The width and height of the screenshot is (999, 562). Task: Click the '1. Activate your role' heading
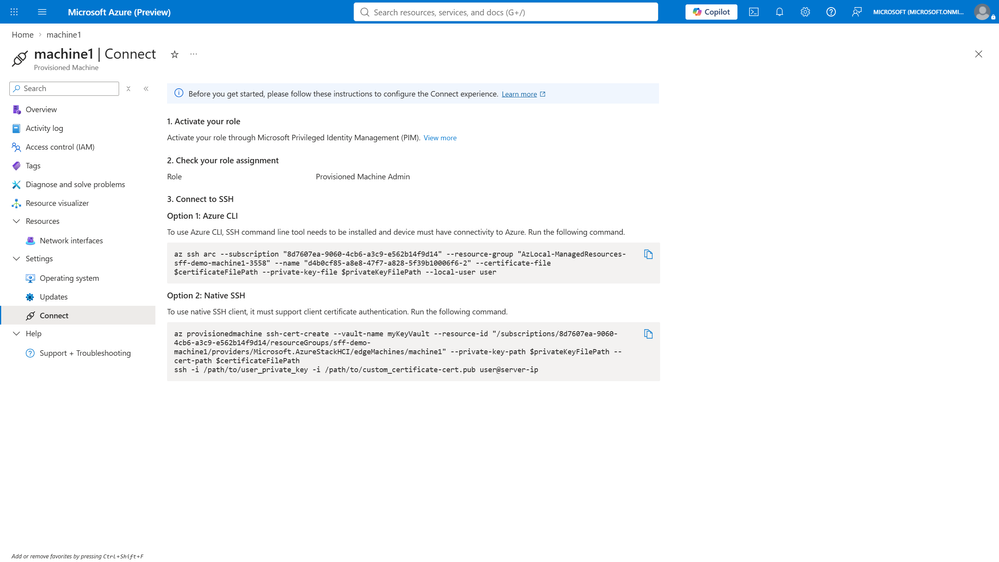(204, 121)
